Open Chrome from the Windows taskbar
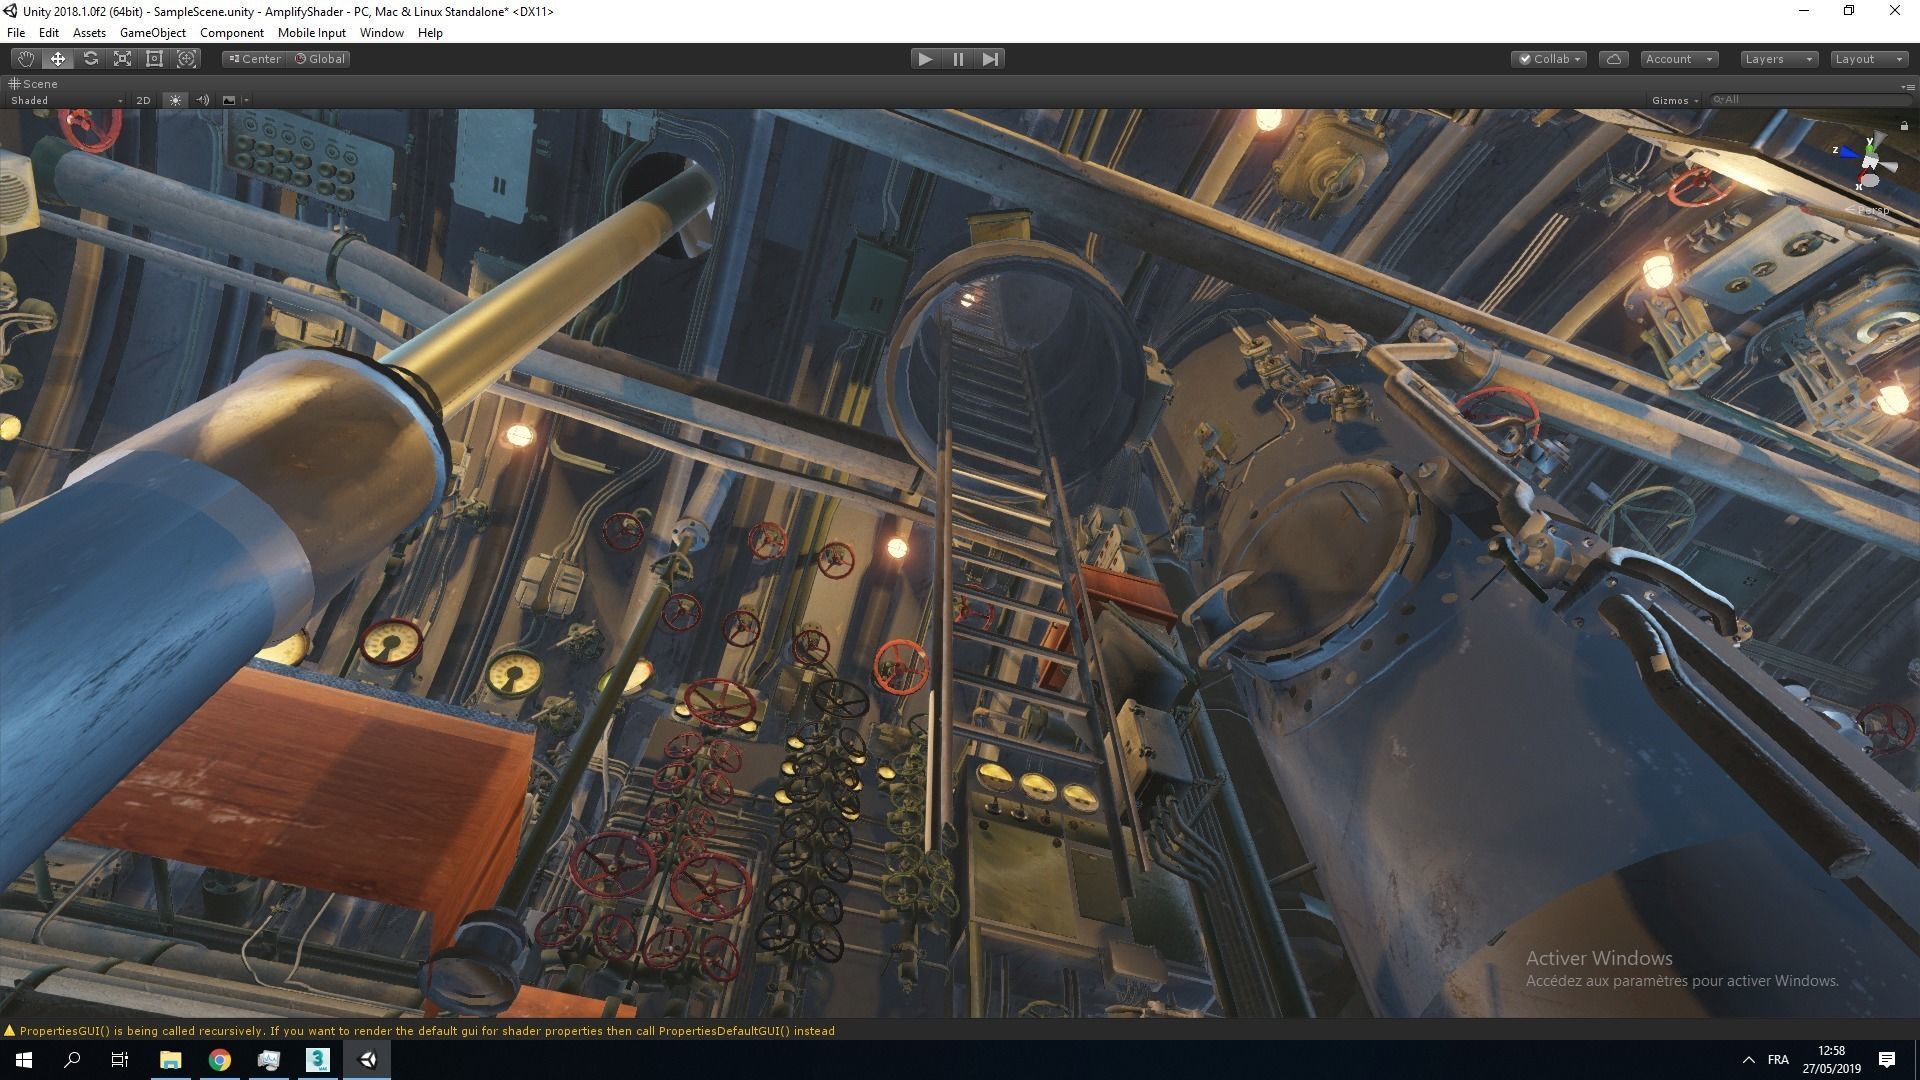Image resolution: width=1920 pixels, height=1080 pixels. point(220,1060)
